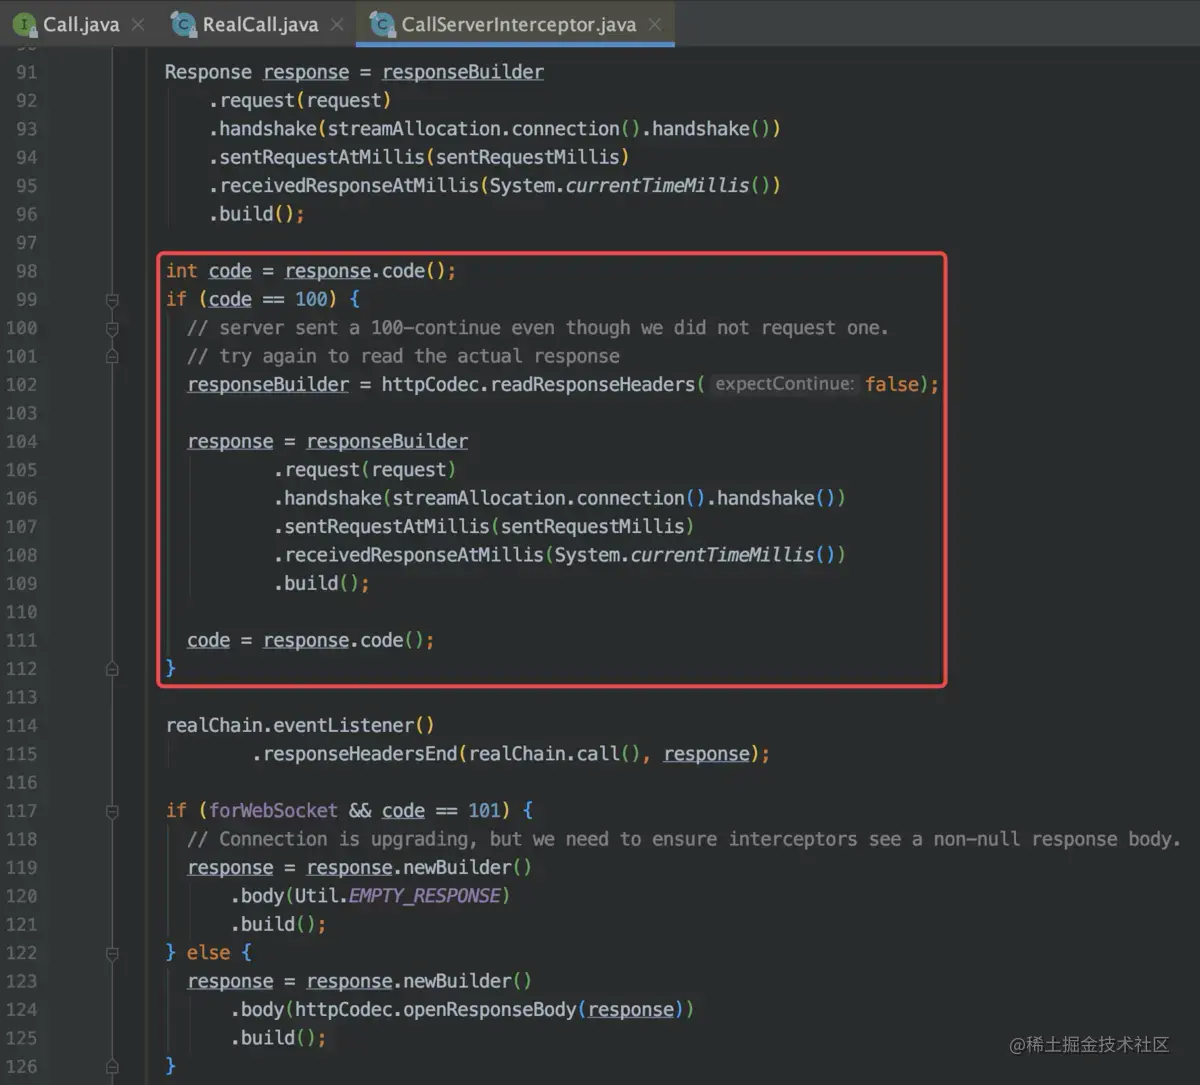The height and width of the screenshot is (1085, 1200).
Task: Close the CallServerInterceptor.java tab
Action: pyautogui.click(x=655, y=24)
